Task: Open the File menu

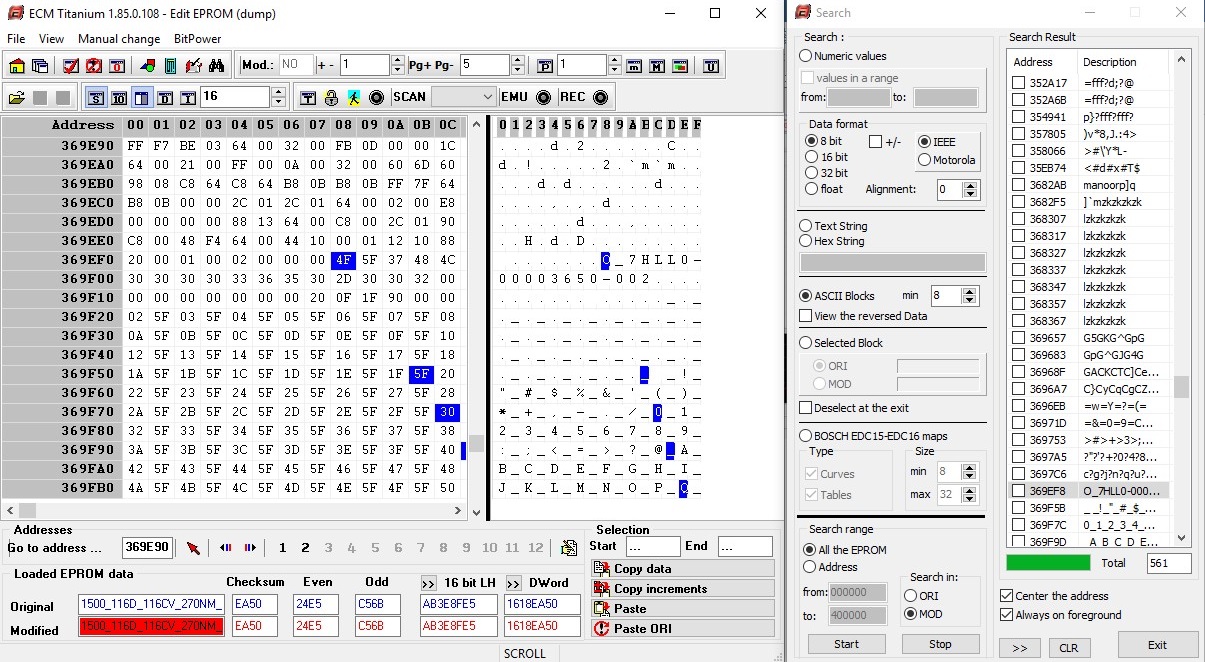Action: pos(16,39)
